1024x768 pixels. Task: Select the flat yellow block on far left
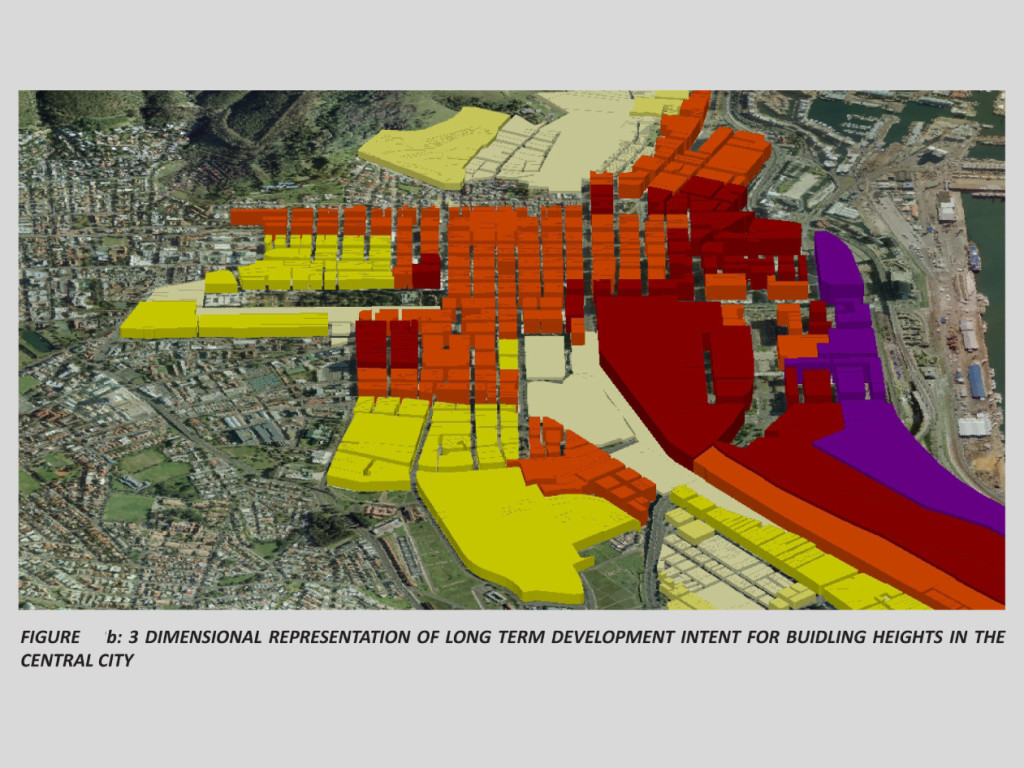pyautogui.click(x=160, y=320)
